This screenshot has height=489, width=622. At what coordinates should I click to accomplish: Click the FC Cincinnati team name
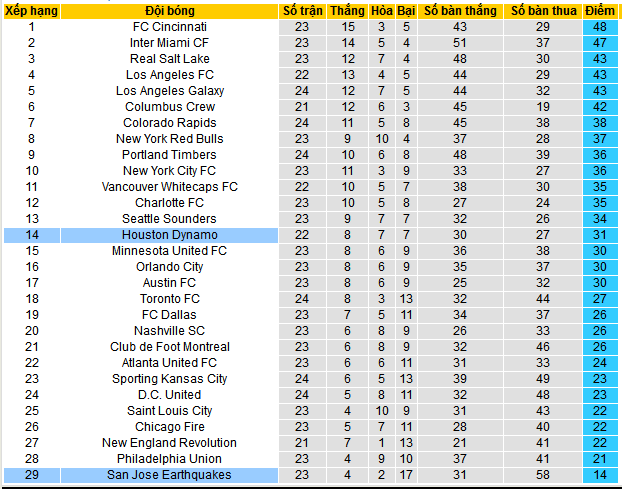coord(169,27)
